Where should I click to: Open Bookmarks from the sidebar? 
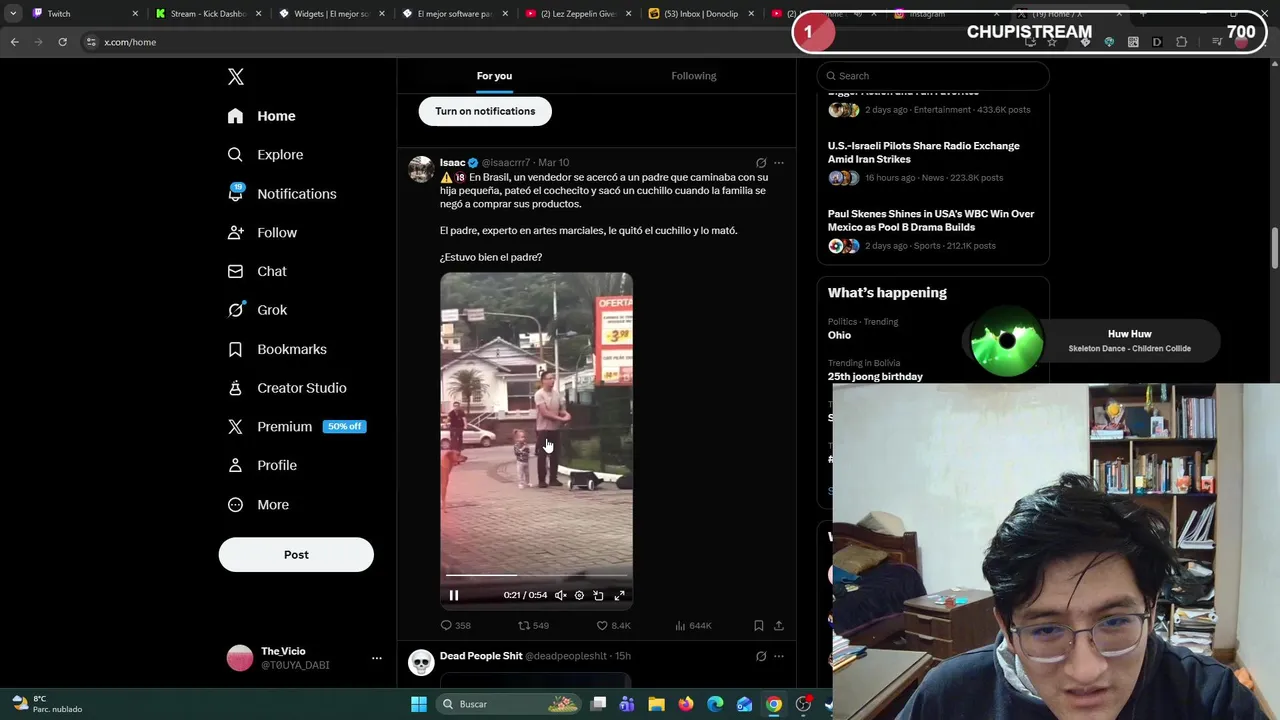pyautogui.click(x=277, y=349)
